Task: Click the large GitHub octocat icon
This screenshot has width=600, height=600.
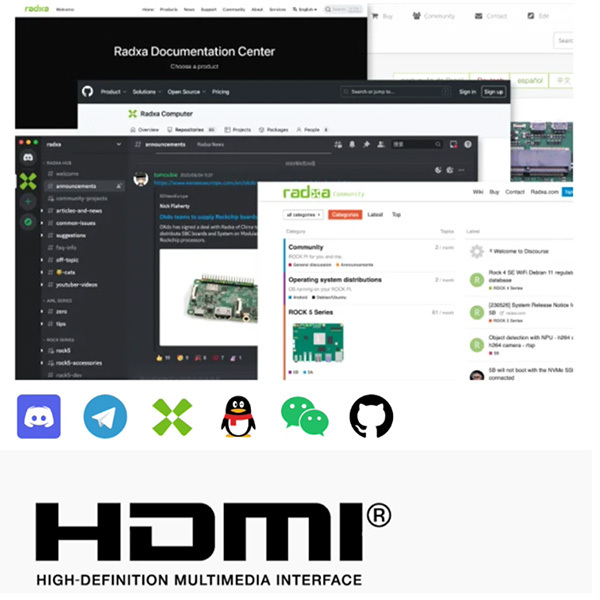Action: [x=371, y=416]
